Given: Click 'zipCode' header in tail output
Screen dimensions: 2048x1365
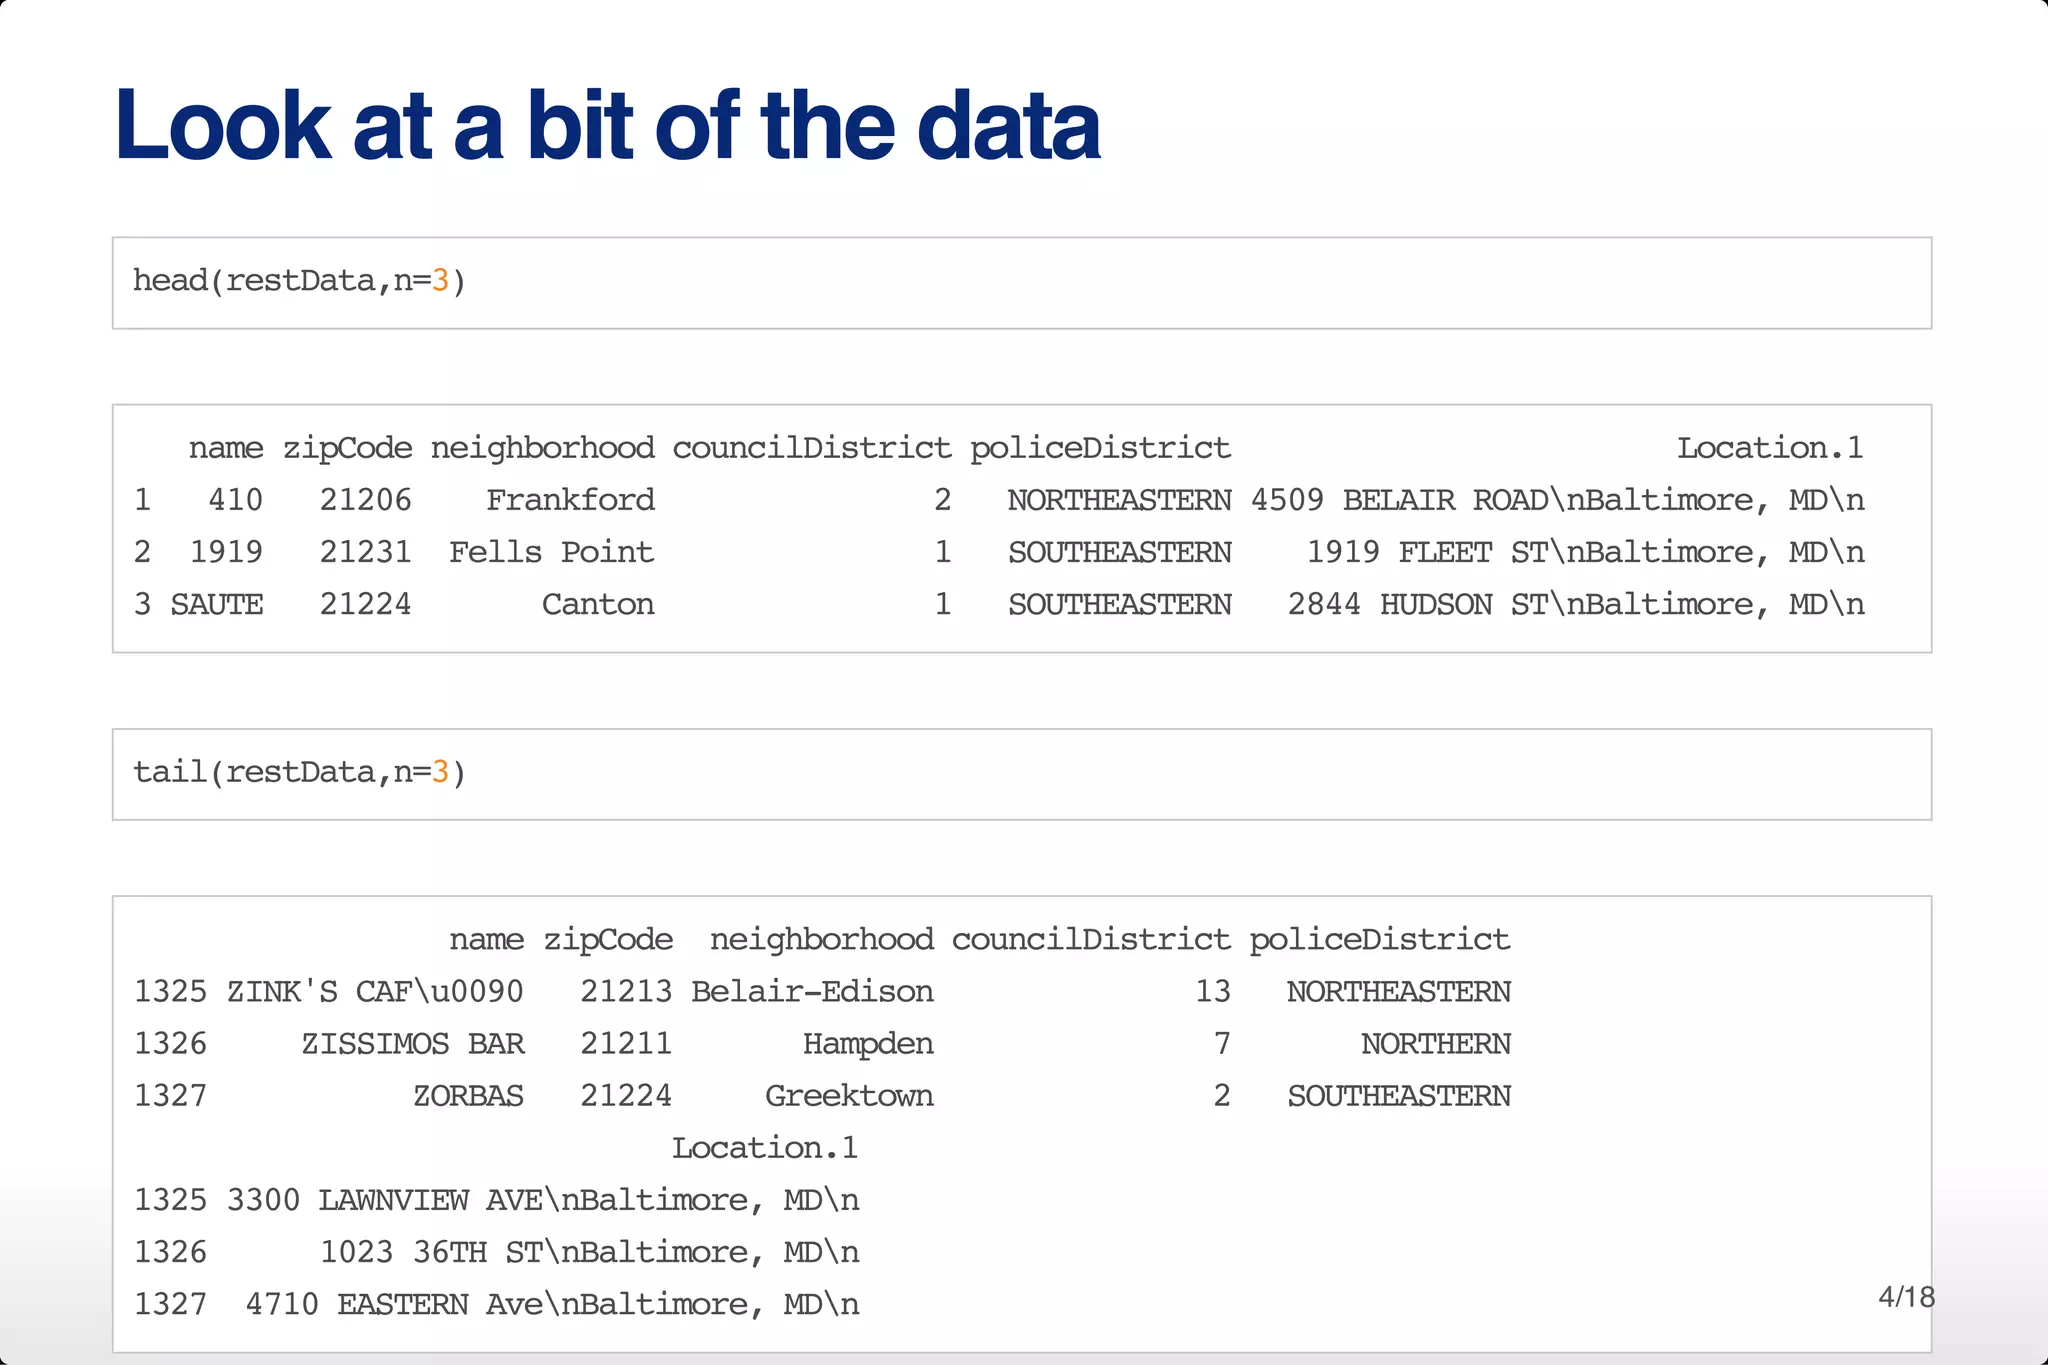Looking at the screenshot, I should 608,939.
